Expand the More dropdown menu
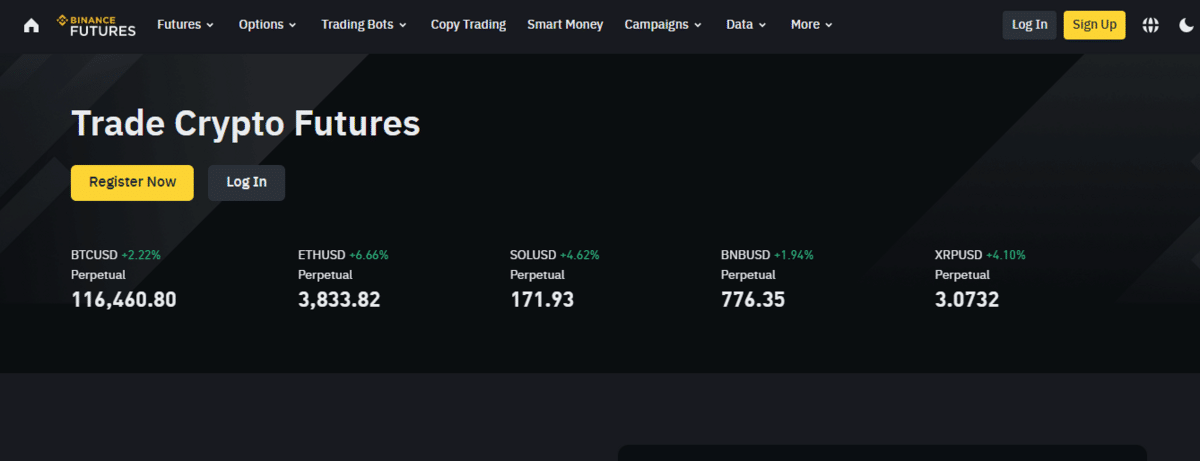The height and width of the screenshot is (461, 1200). click(x=812, y=25)
